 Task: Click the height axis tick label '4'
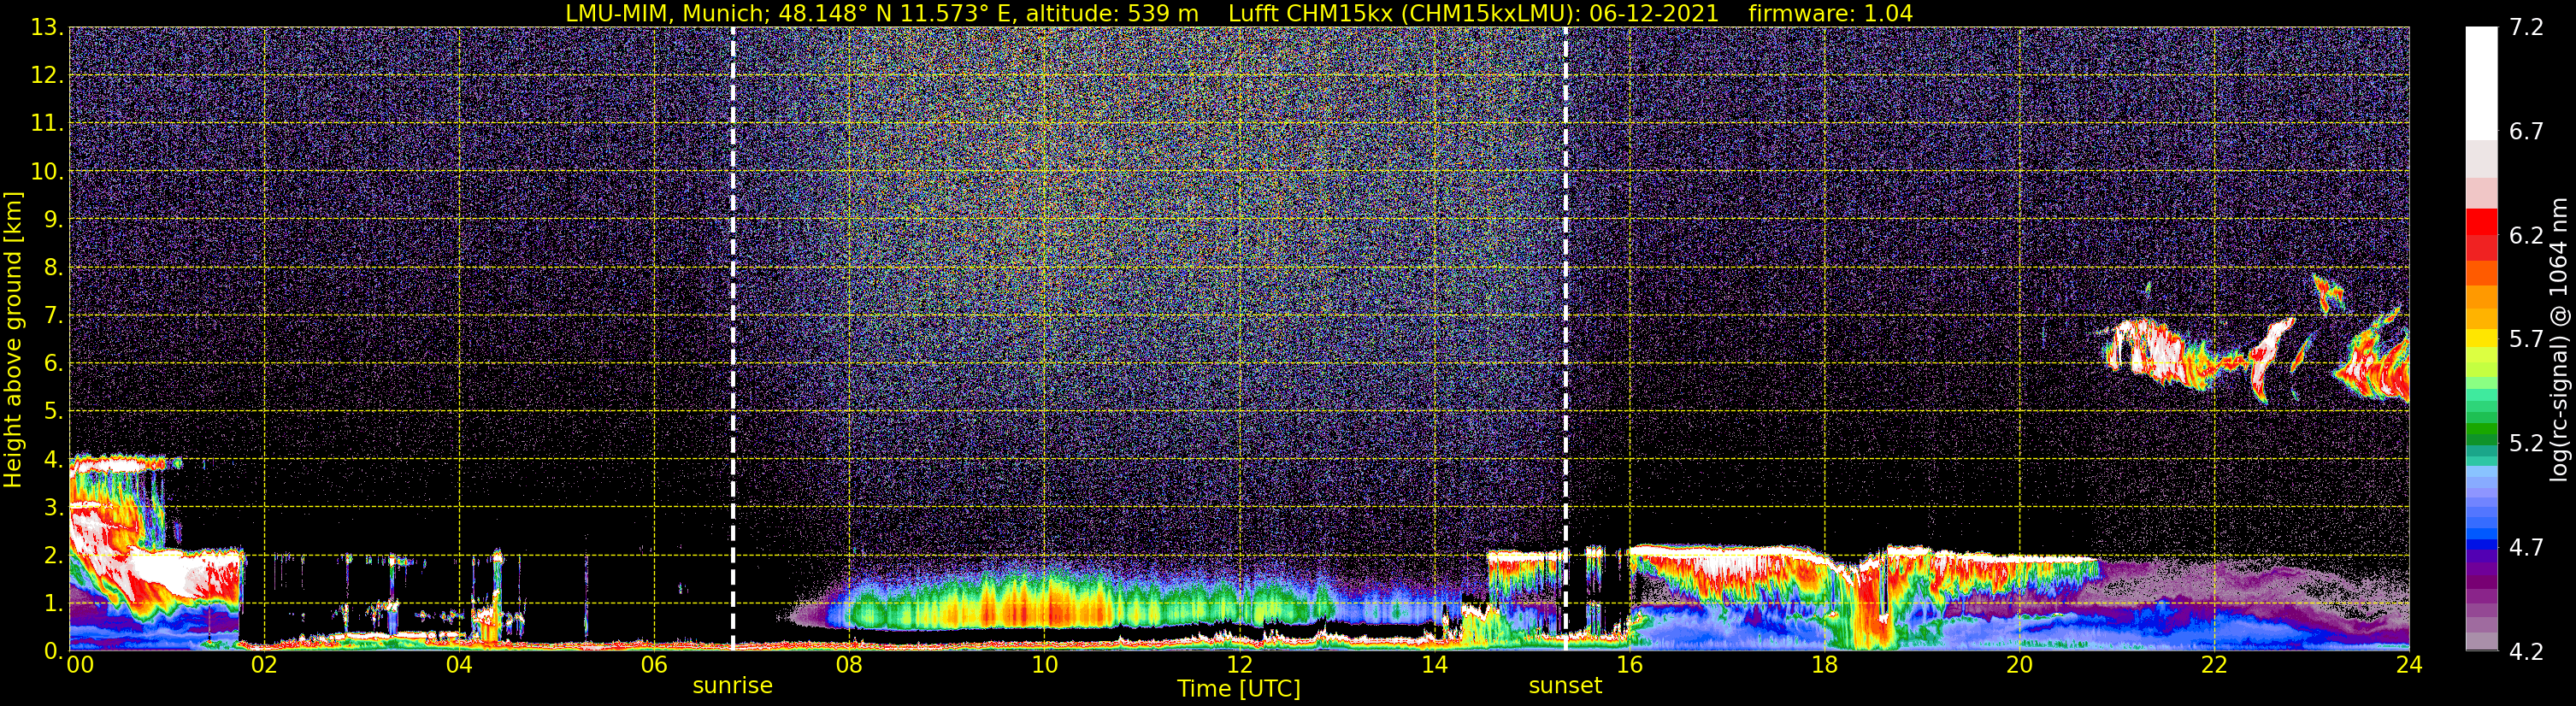[52, 460]
